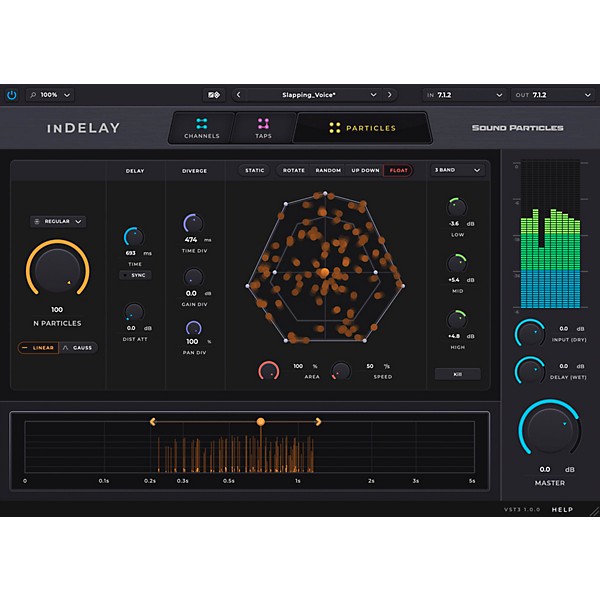
Task: Click the INPUT (DRY) knob
Action: [x=530, y=333]
